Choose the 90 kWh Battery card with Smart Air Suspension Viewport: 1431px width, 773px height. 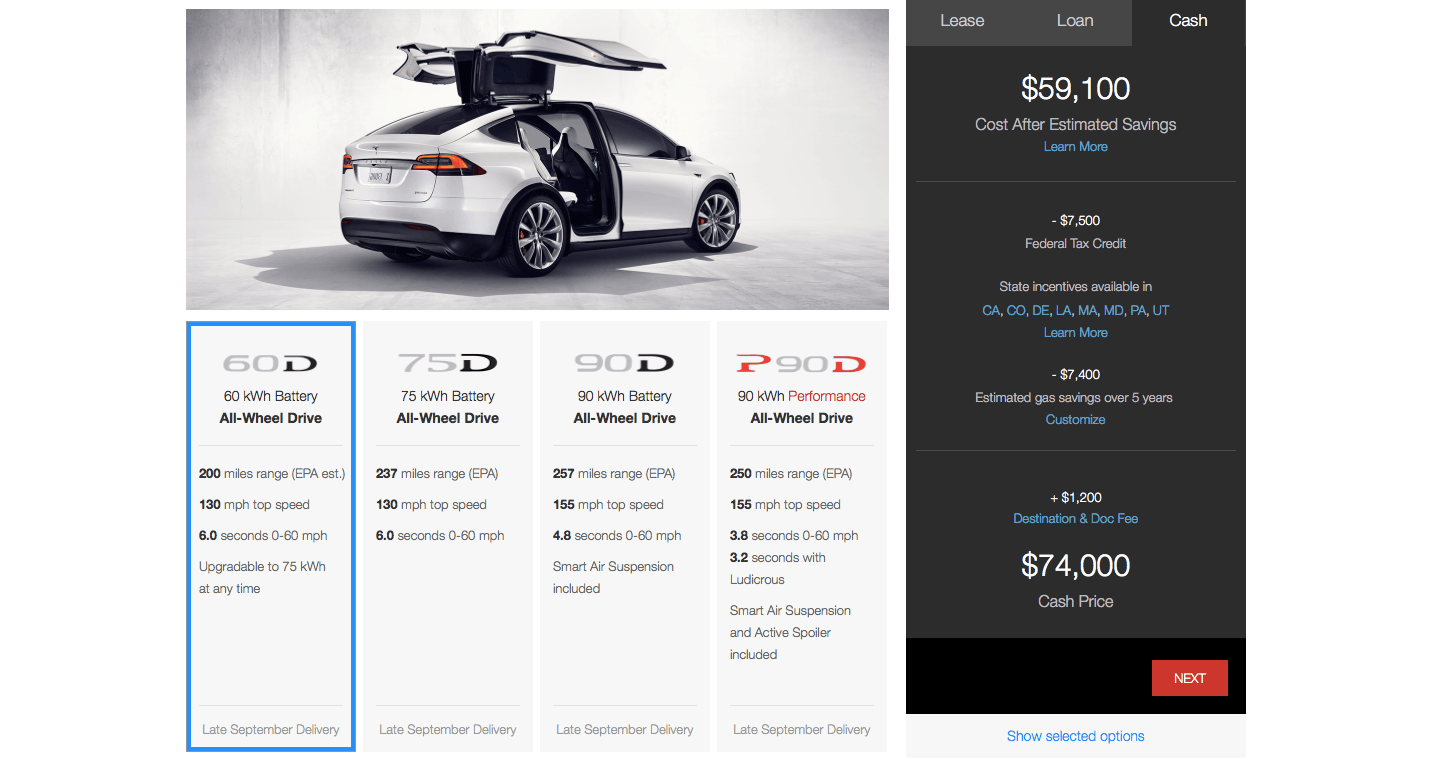[624, 536]
